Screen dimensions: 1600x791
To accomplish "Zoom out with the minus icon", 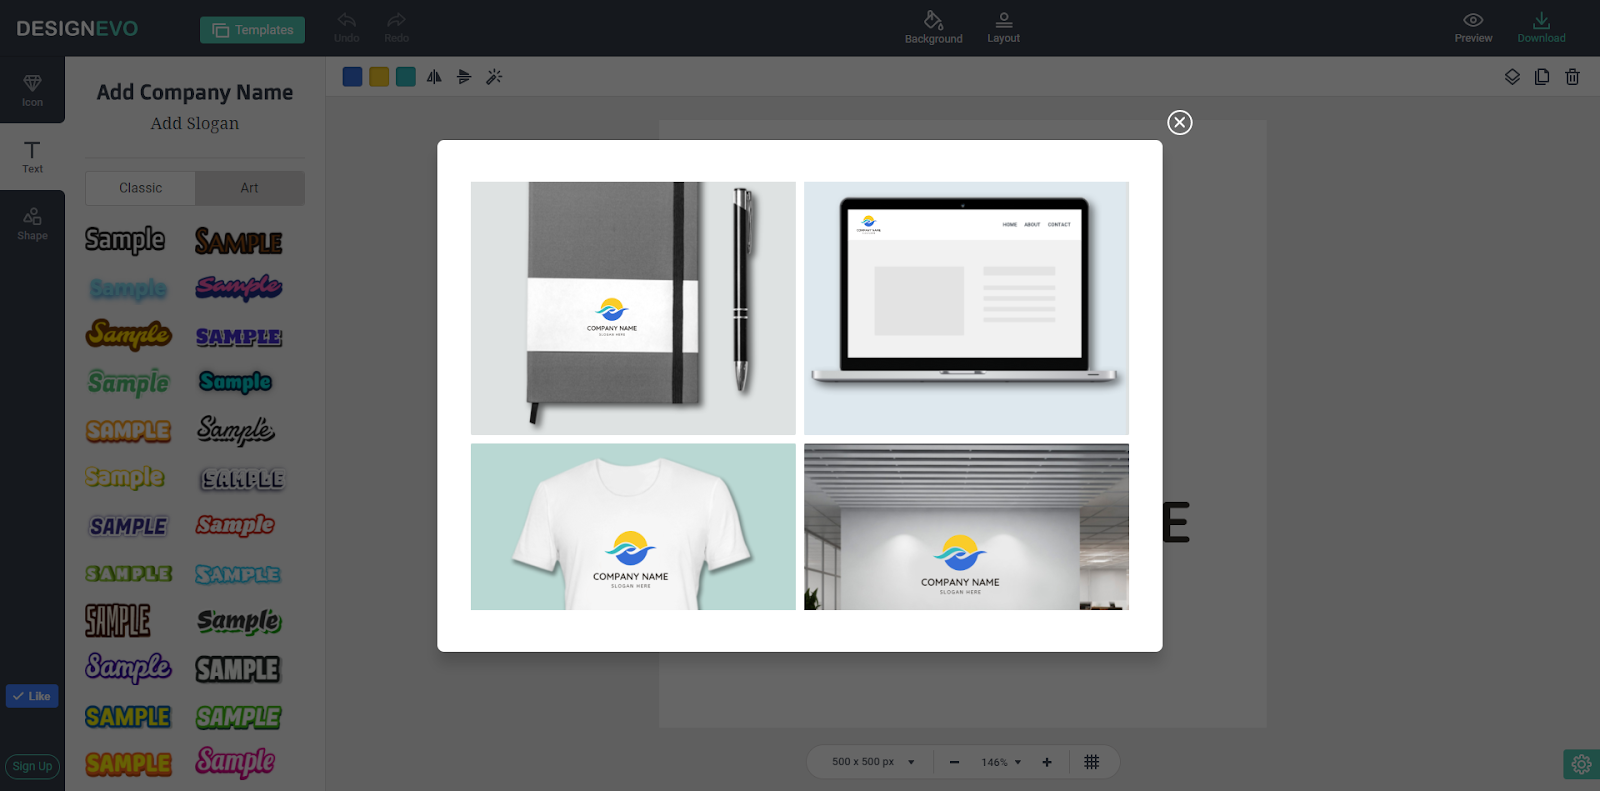I will pyautogui.click(x=954, y=762).
